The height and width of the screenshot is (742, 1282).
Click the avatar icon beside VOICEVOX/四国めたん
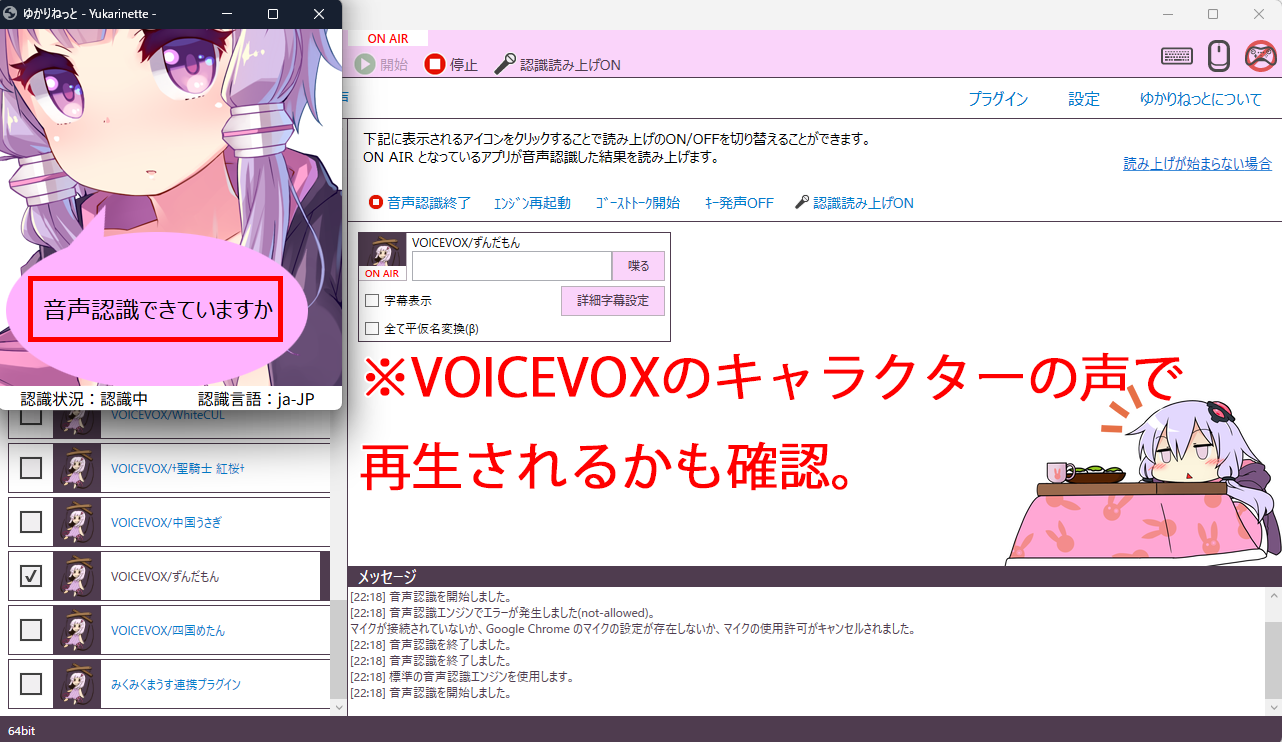(77, 630)
